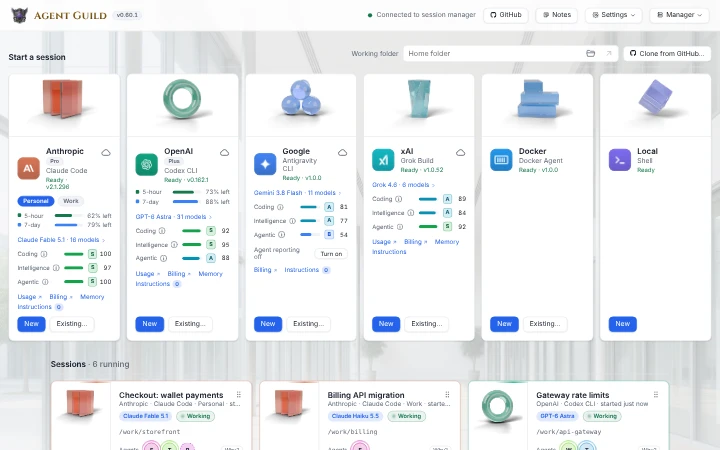Expand the Settings dropdown
This screenshot has width=720, height=450.
point(614,15)
